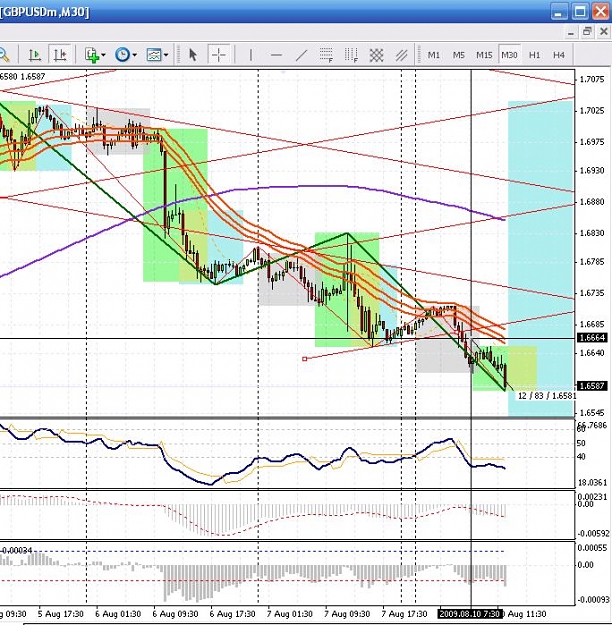Close the inner chart window
The image size is (612, 625).
coord(604,32)
